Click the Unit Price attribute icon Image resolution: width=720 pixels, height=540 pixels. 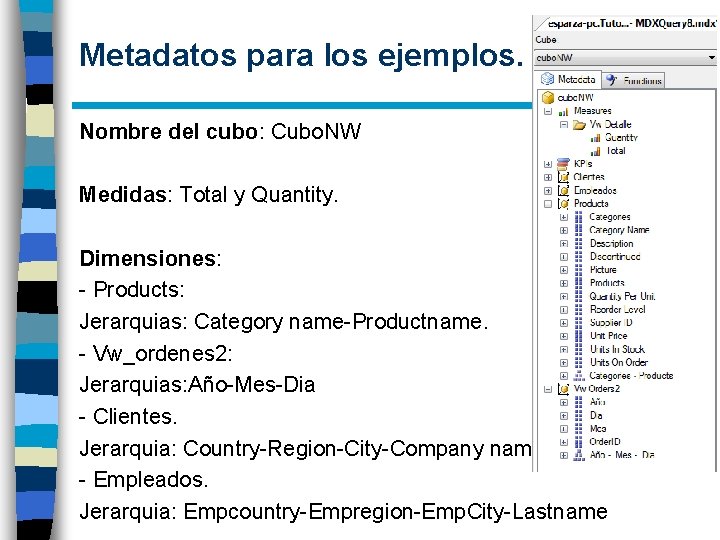(x=579, y=336)
